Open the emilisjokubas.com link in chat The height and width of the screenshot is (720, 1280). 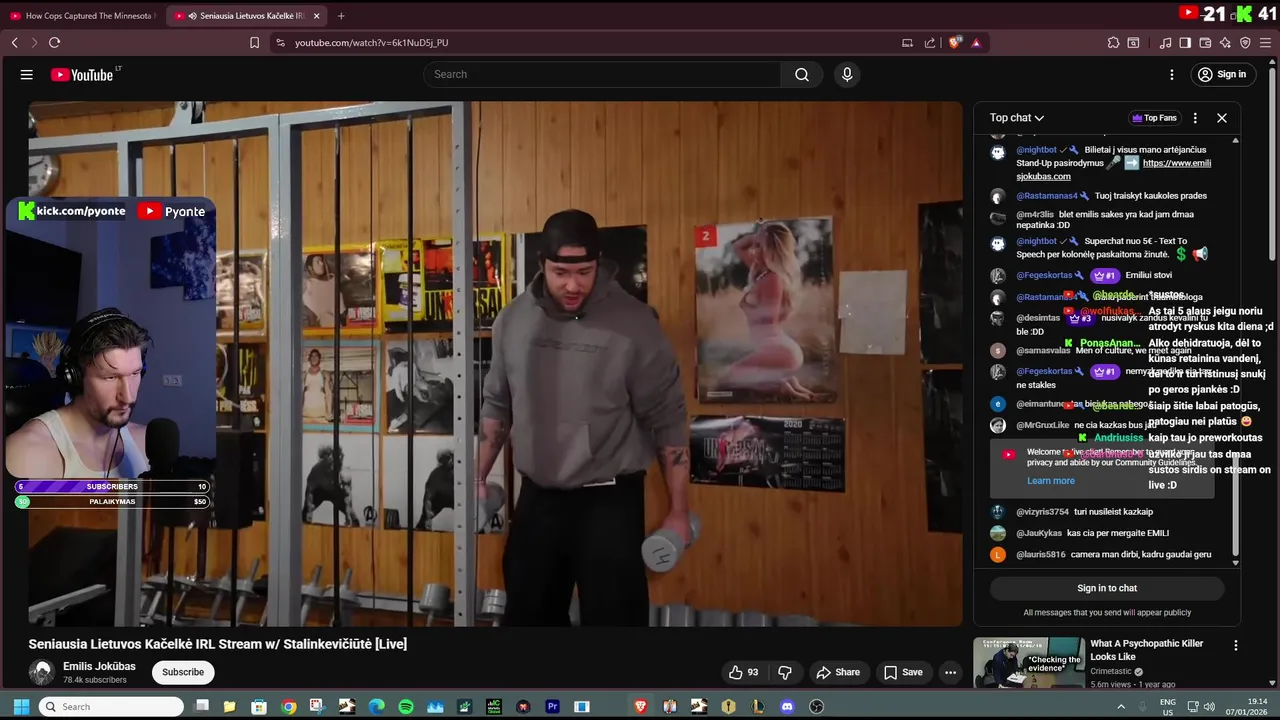(1114, 169)
